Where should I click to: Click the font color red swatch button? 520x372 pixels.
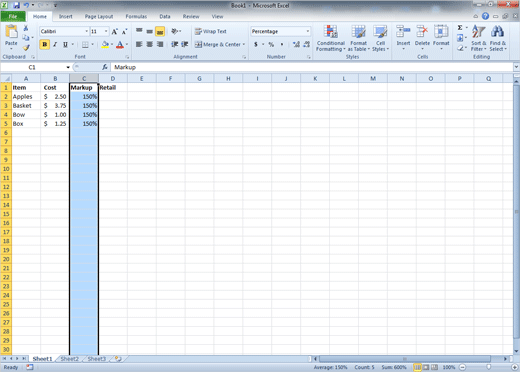[x=120, y=45]
